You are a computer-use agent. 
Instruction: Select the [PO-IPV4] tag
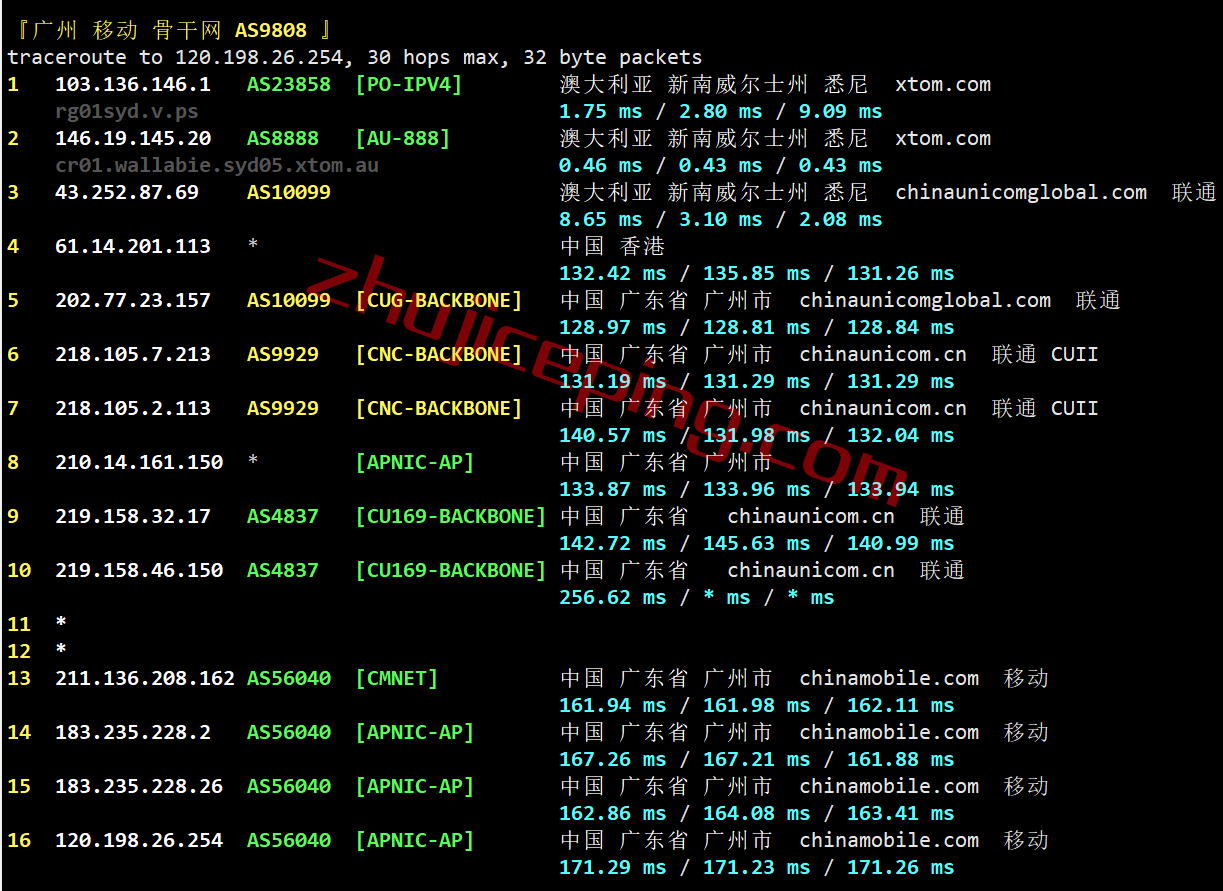click(409, 85)
